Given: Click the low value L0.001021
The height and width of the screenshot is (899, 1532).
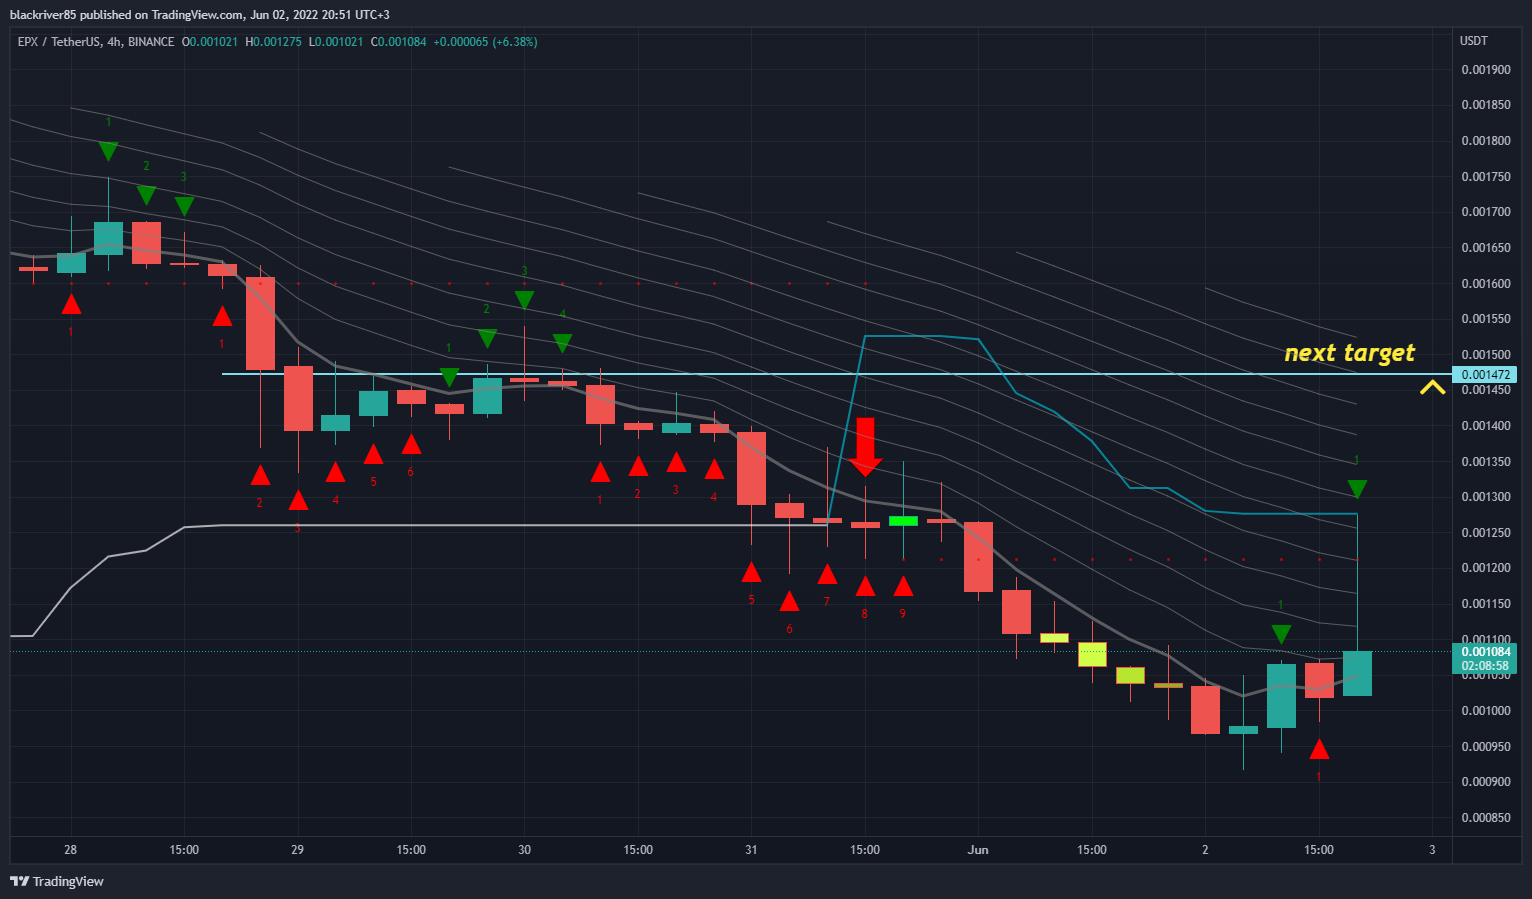Looking at the screenshot, I should [336, 42].
